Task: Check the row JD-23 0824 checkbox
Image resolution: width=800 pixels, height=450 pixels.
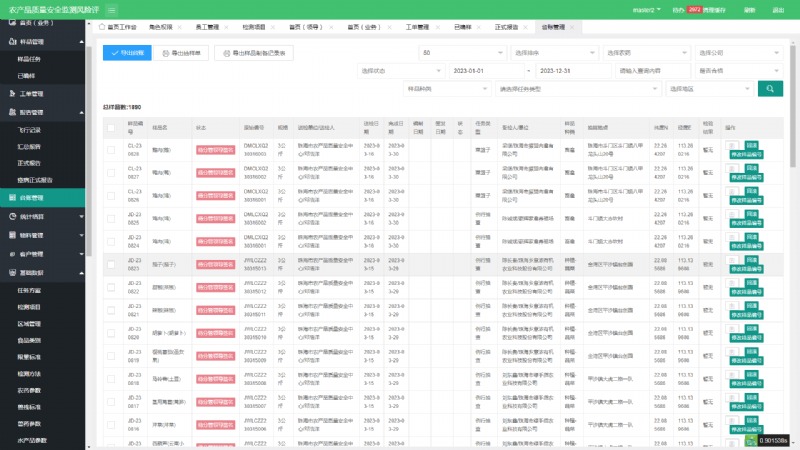Action: (111, 242)
